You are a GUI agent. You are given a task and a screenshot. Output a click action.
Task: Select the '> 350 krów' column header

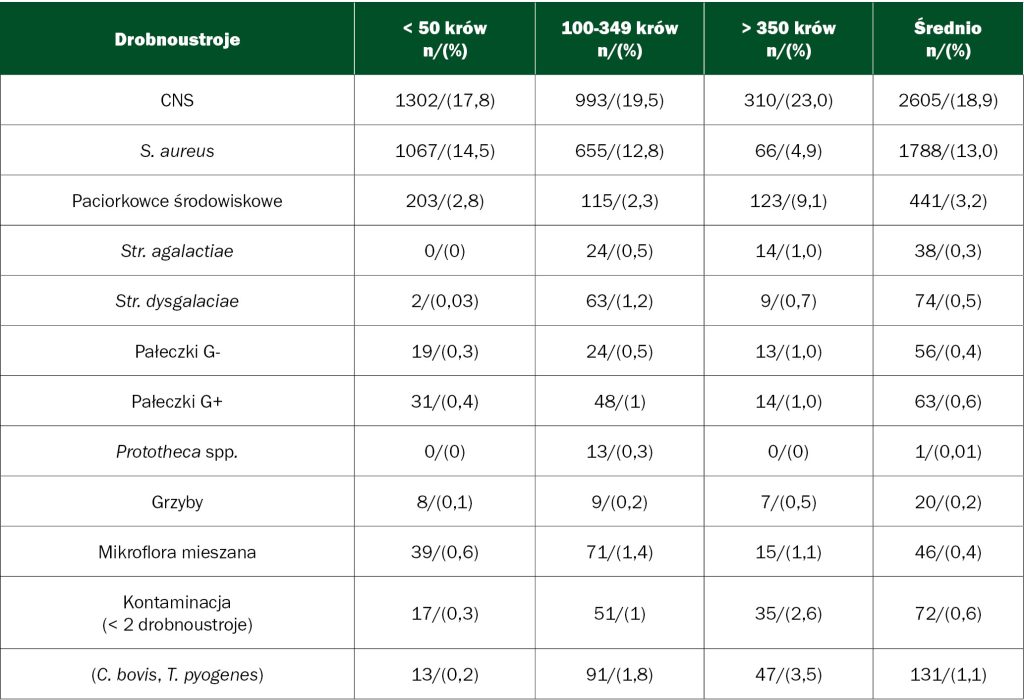pyautogui.click(x=788, y=40)
